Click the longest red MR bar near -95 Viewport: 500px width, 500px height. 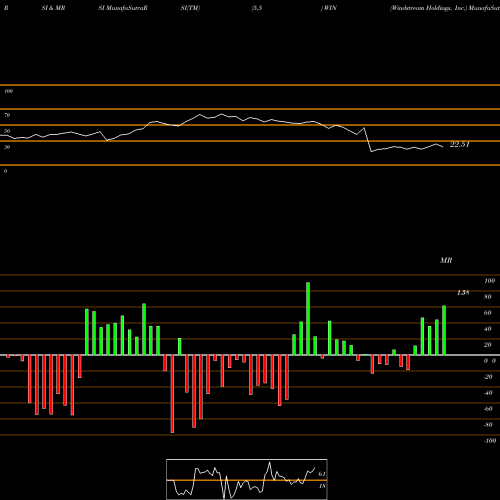point(172,394)
